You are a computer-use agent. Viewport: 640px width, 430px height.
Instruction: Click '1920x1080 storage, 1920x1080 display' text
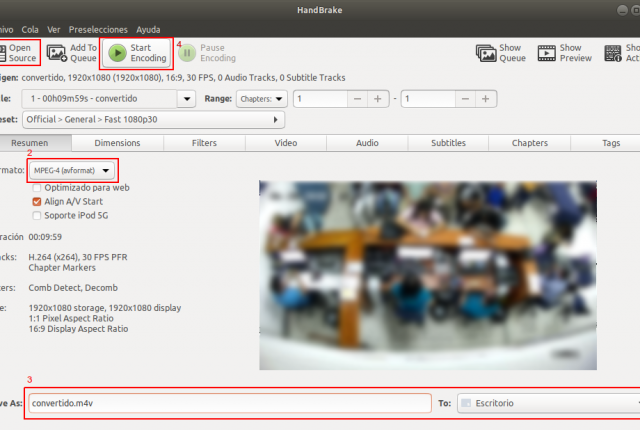[105, 308]
